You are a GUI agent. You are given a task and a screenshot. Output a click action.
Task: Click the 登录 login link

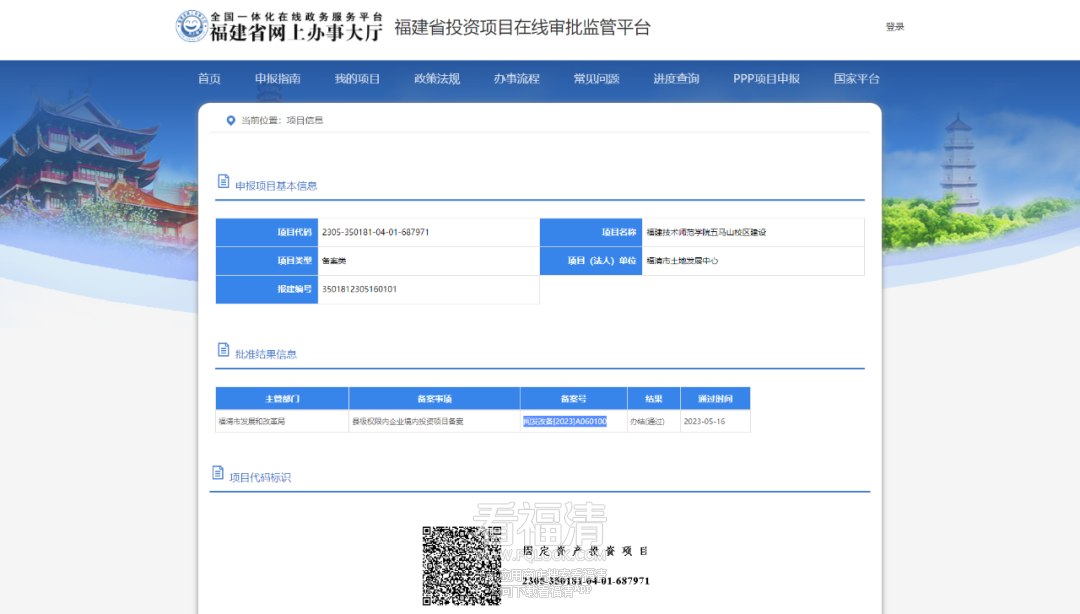coord(895,27)
